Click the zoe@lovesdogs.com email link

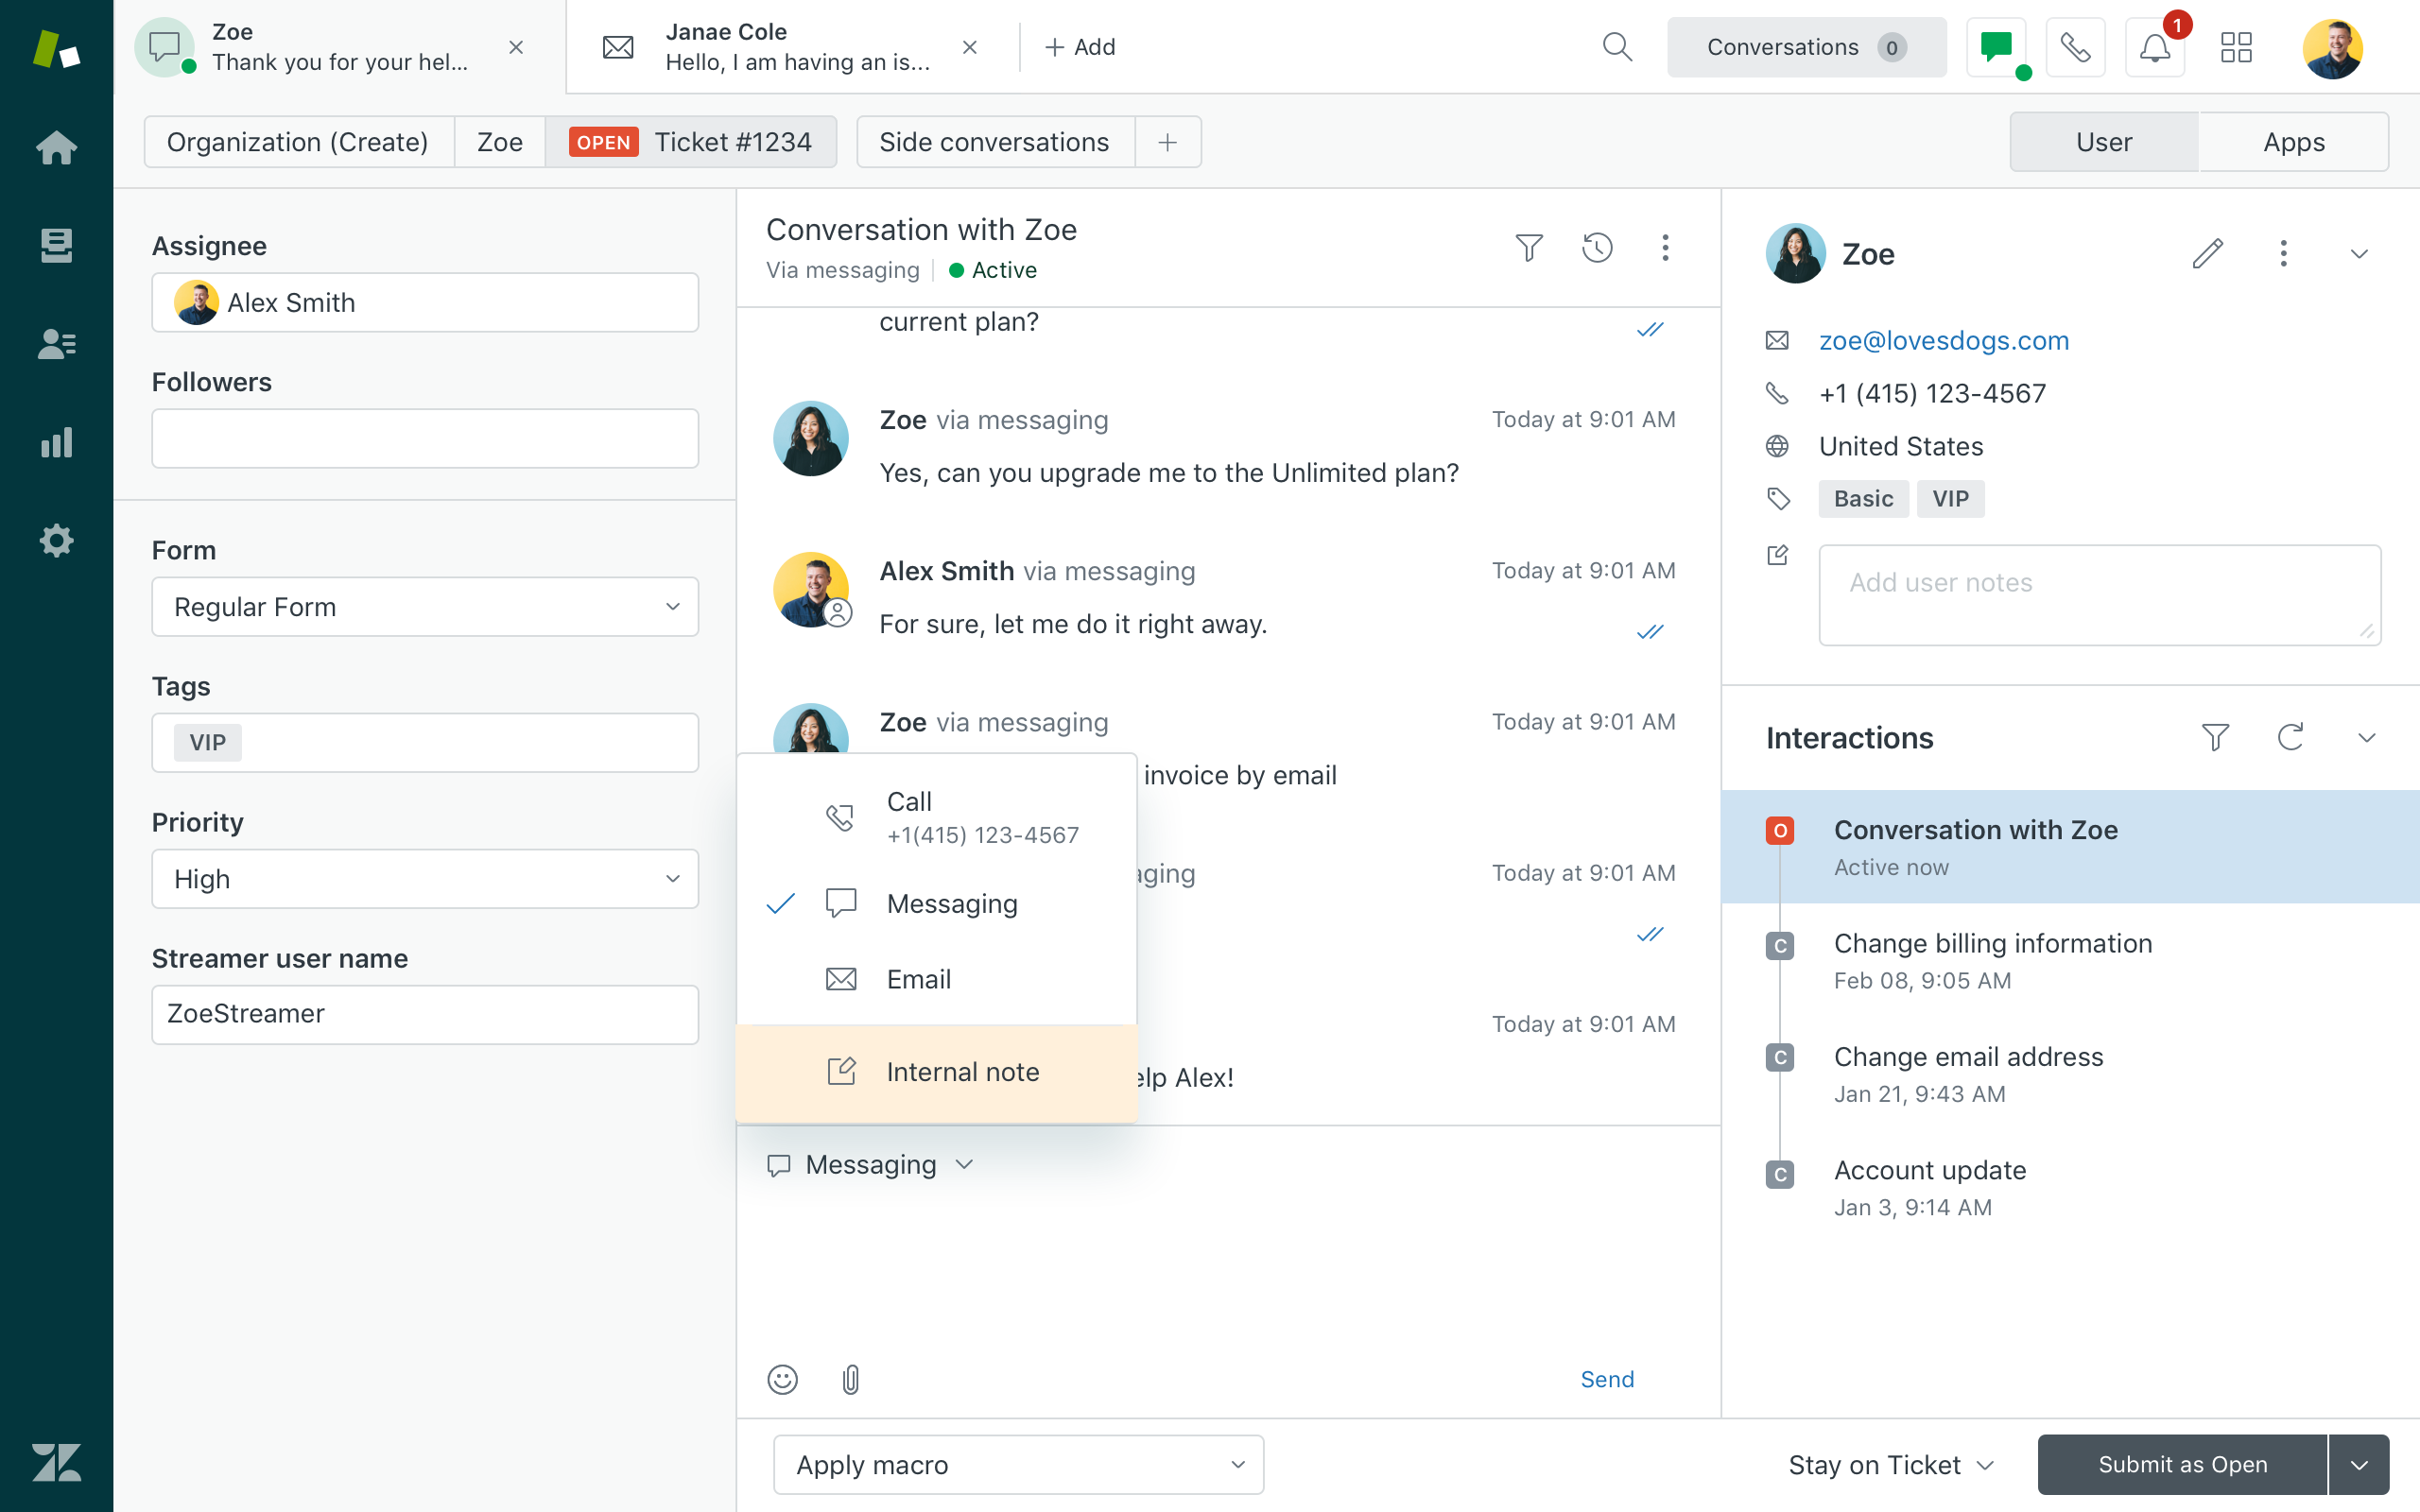pos(1945,339)
